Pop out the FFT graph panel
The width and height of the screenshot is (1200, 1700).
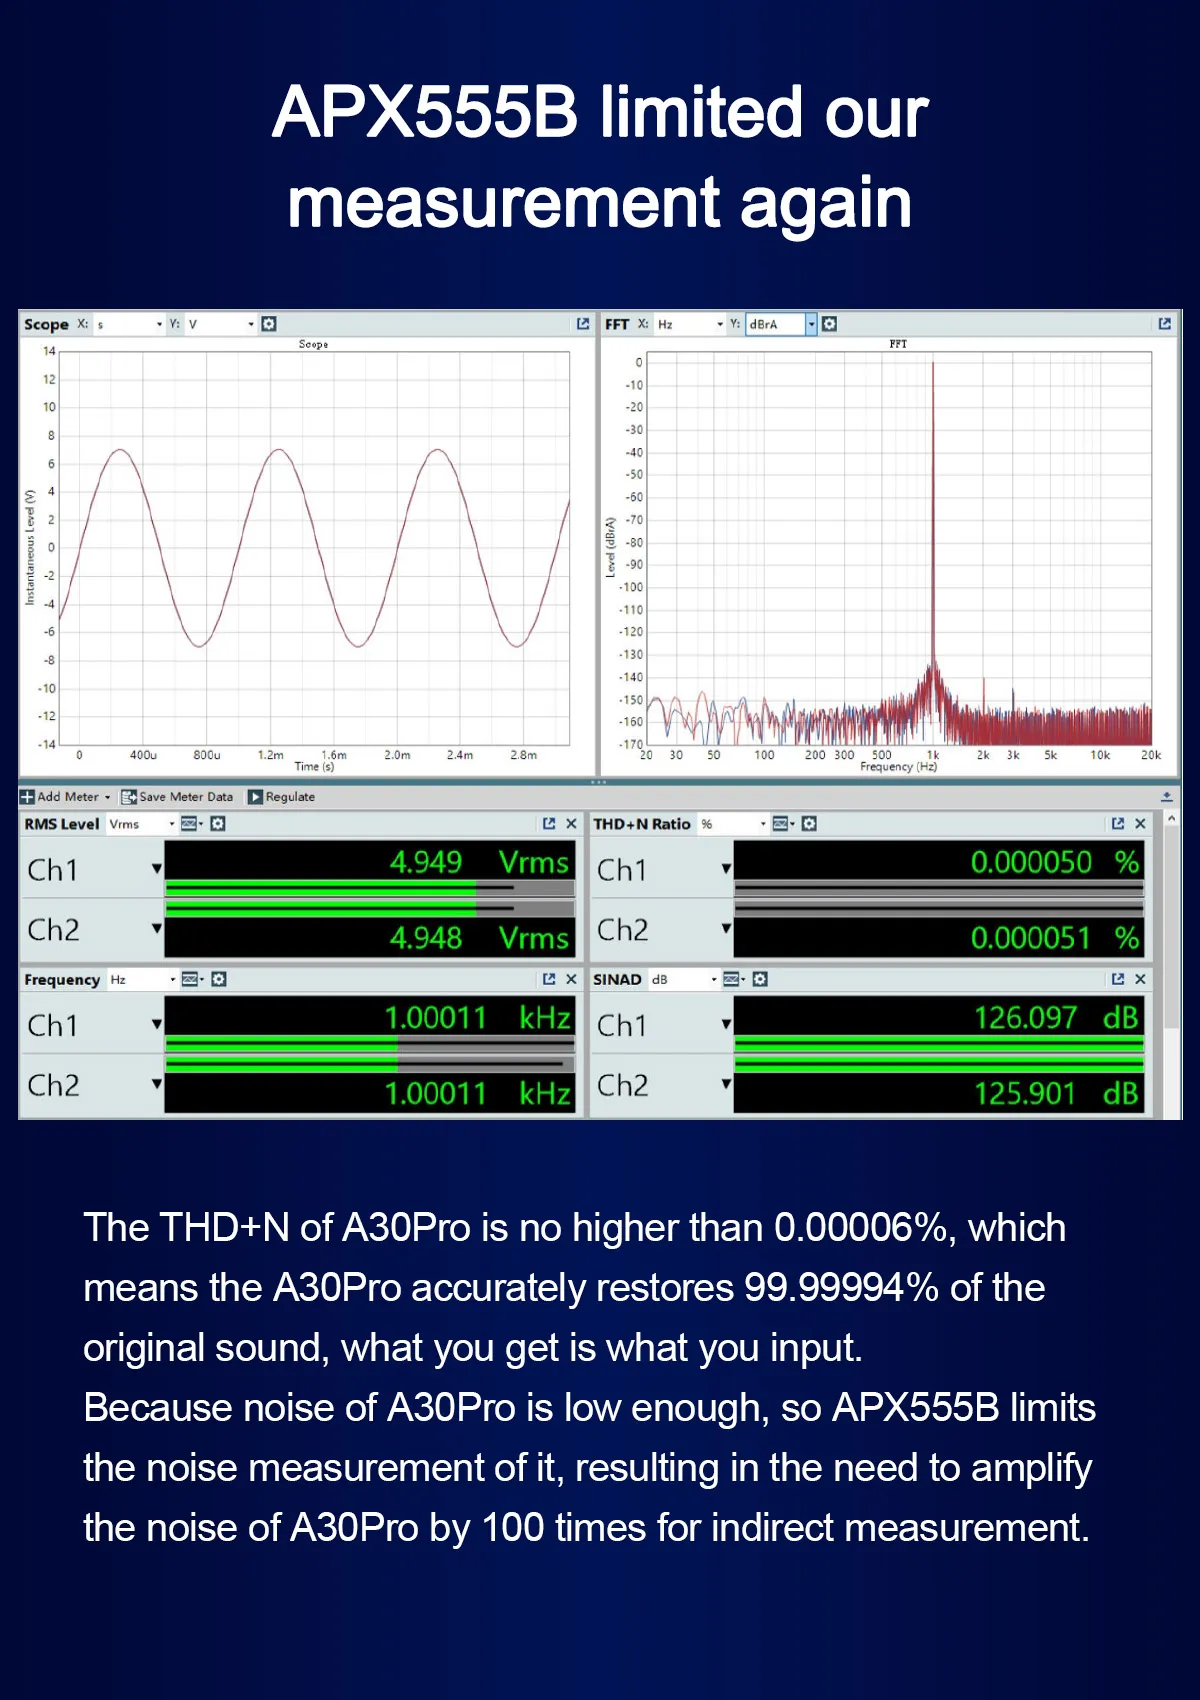[x=1164, y=324]
